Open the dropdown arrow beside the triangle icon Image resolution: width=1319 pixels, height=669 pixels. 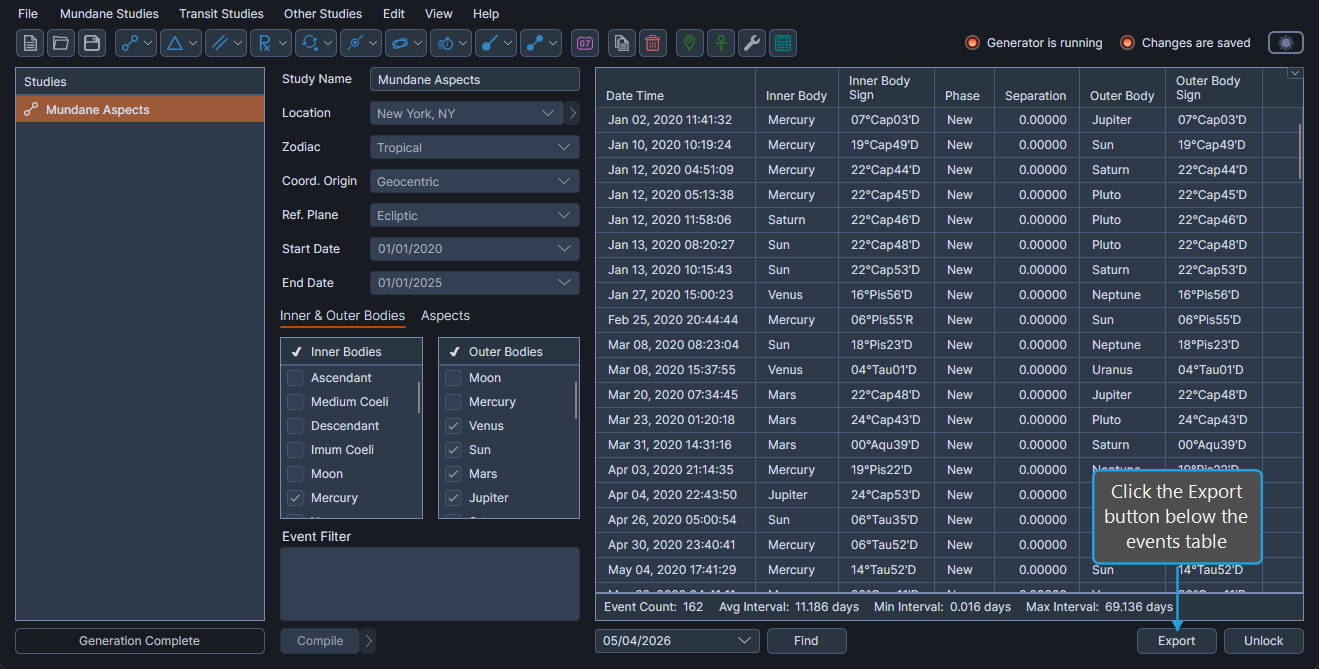coord(194,43)
